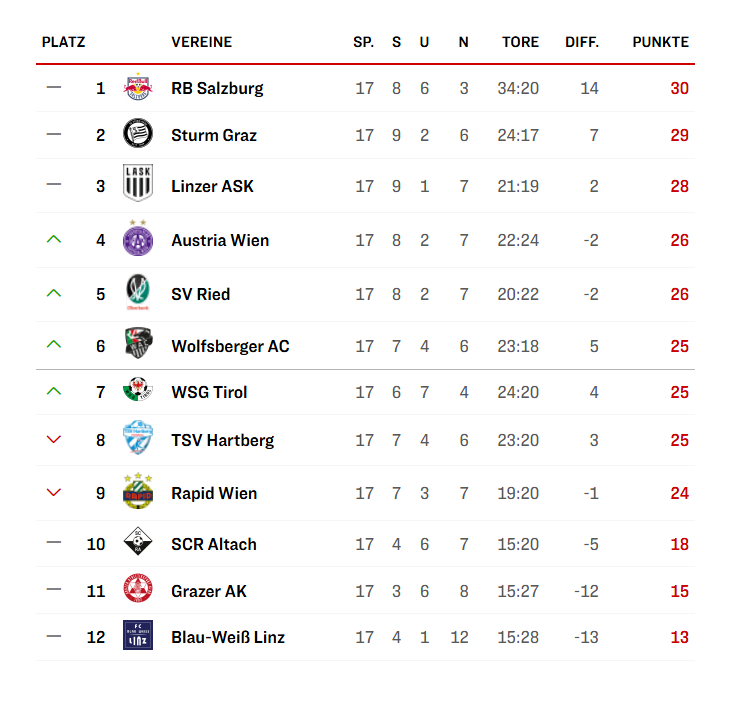Click the SCR Altach club crest

coord(137,543)
